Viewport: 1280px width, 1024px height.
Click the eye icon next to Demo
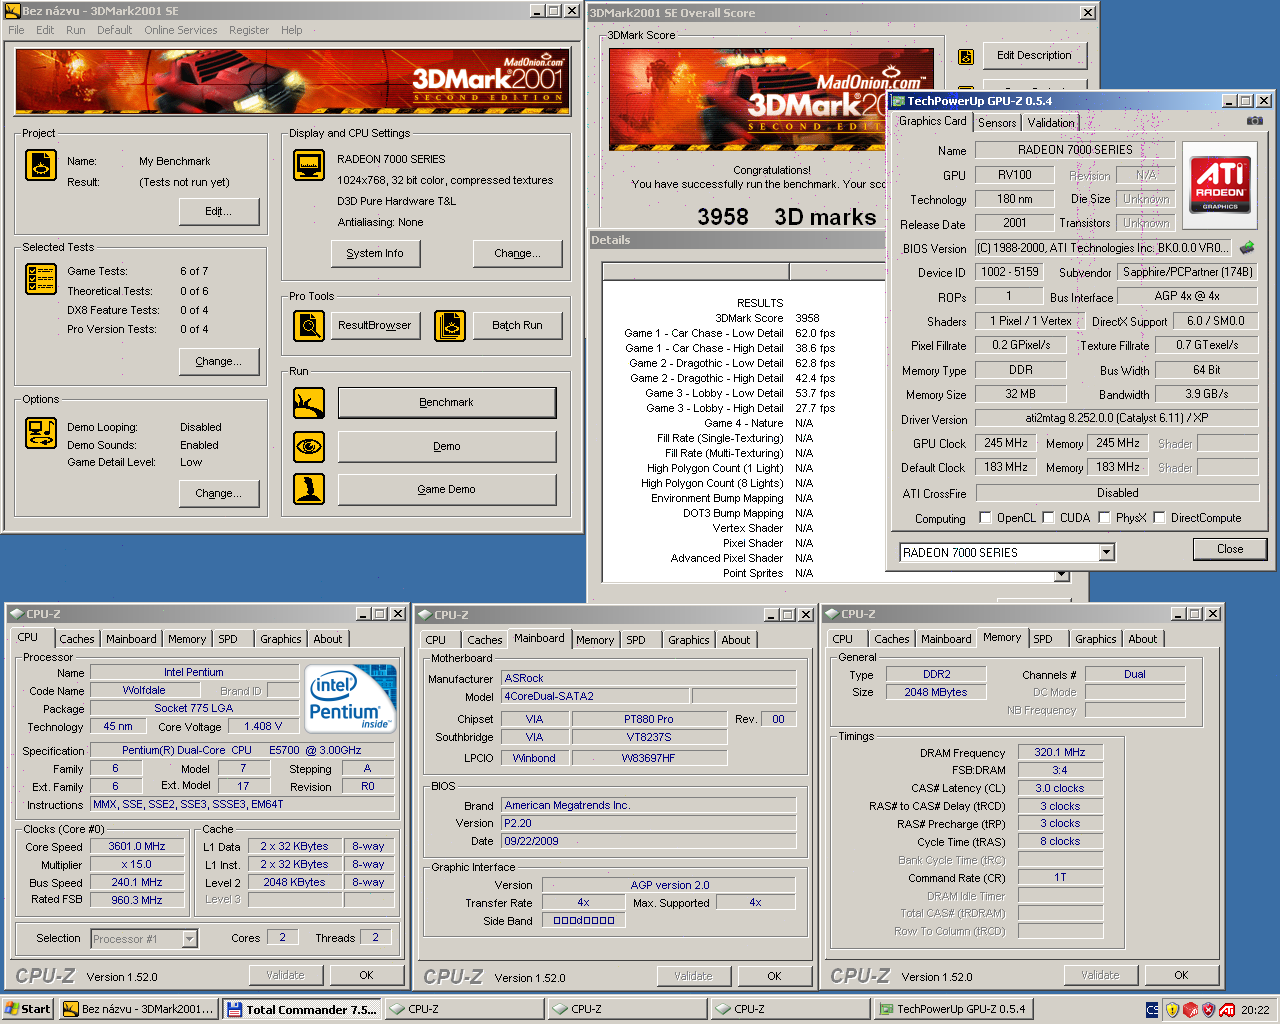(309, 446)
